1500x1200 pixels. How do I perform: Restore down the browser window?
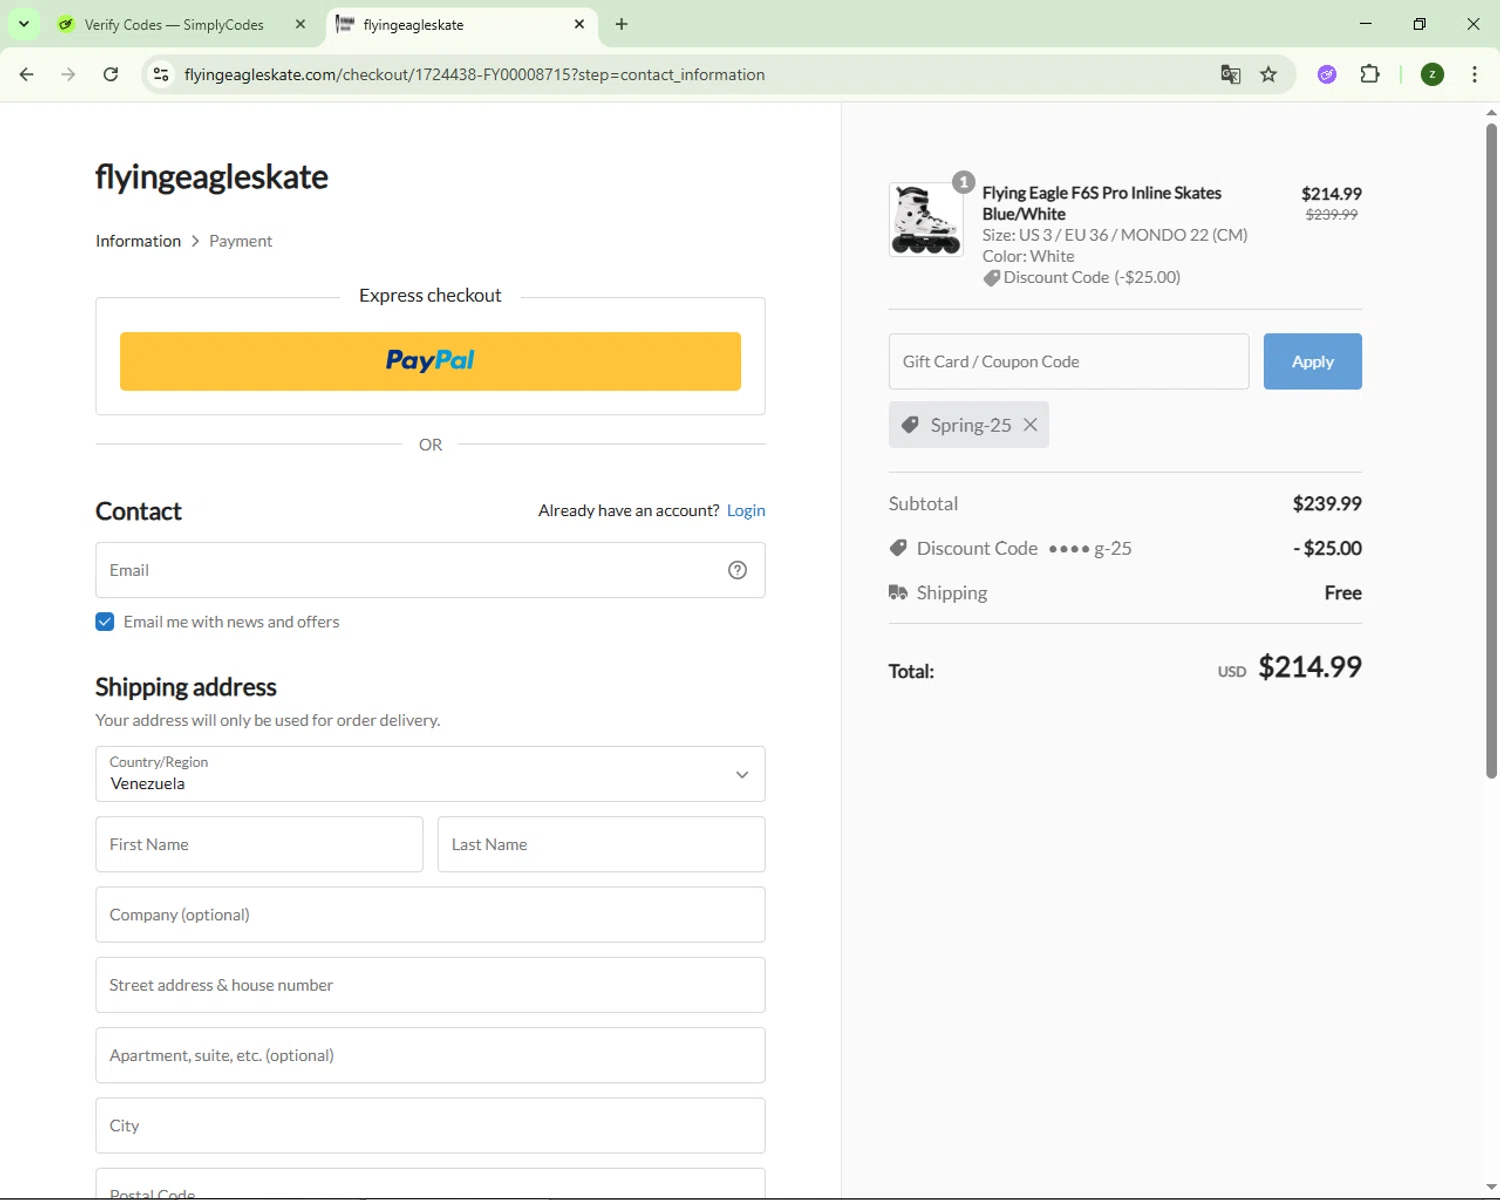pos(1419,24)
